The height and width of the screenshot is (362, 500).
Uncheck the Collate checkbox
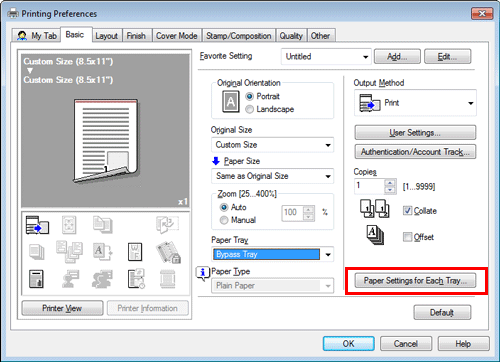(407, 211)
